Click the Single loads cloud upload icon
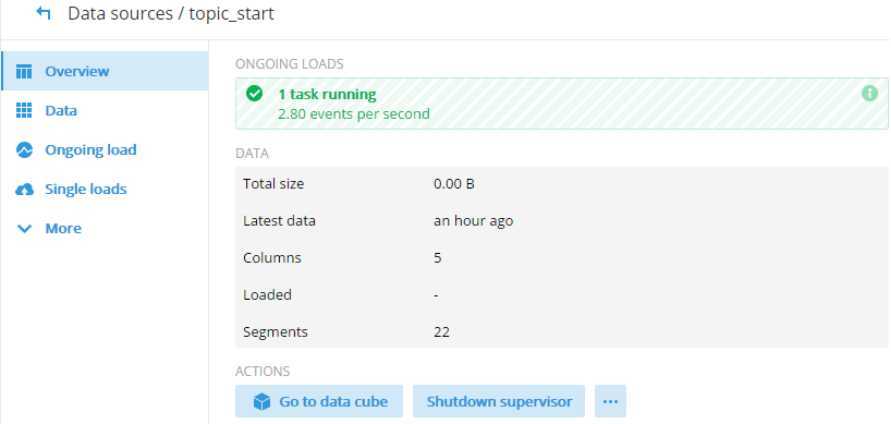This screenshot has height=424, width=891. pos(24,189)
